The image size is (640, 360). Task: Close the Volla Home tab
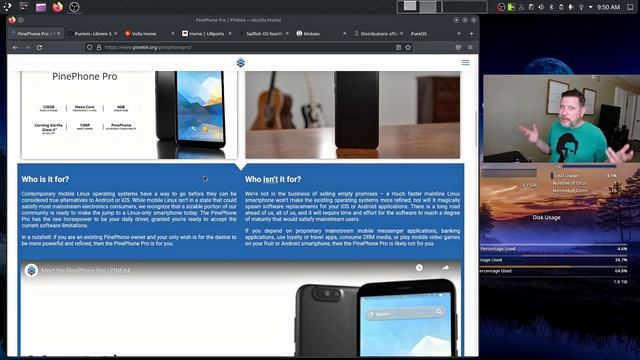[173, 33]
